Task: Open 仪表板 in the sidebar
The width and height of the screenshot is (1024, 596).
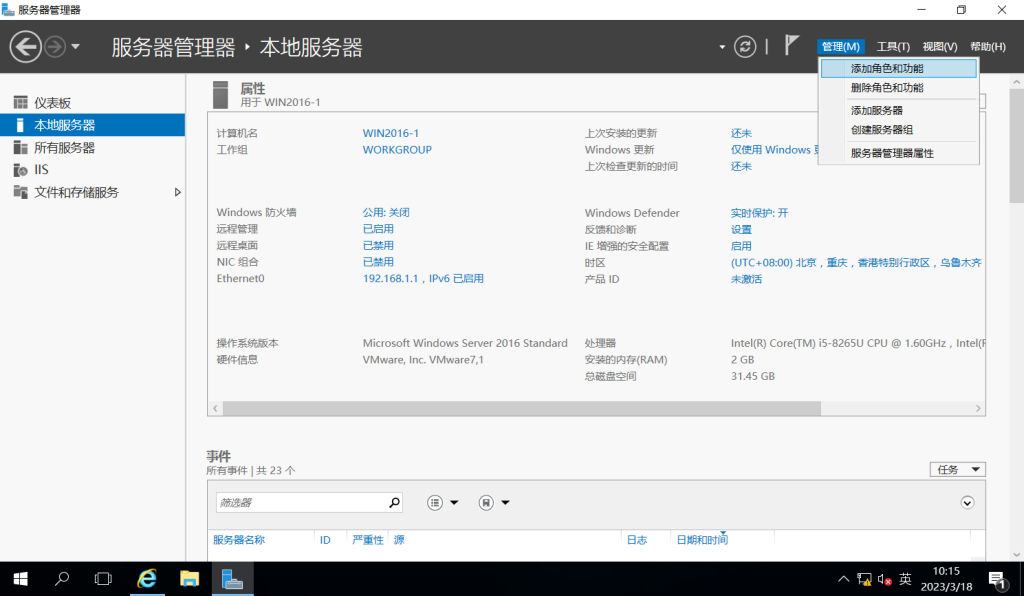Action: coord(92,102)
